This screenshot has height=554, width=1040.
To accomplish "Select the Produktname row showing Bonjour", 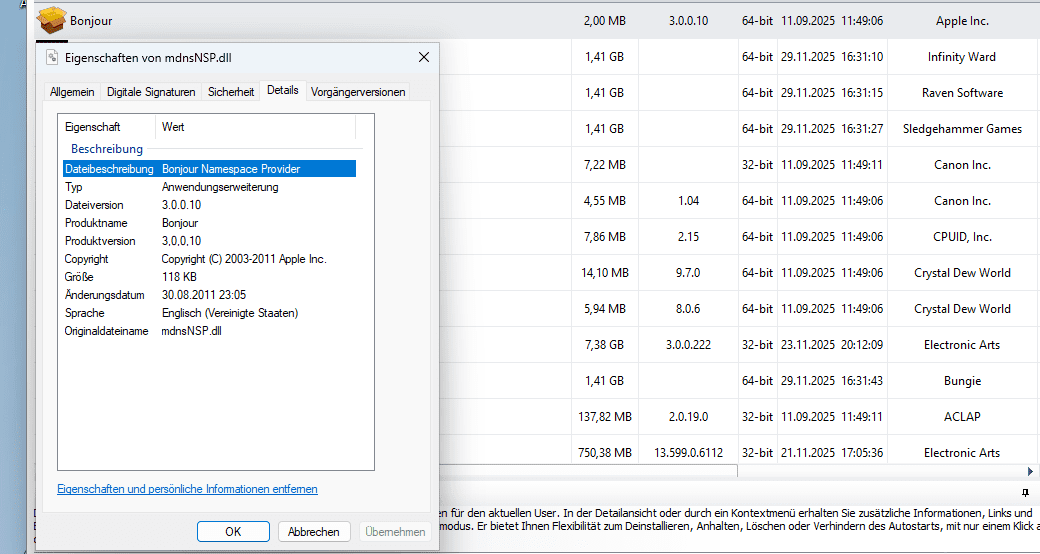I will (x=210, y=223).
